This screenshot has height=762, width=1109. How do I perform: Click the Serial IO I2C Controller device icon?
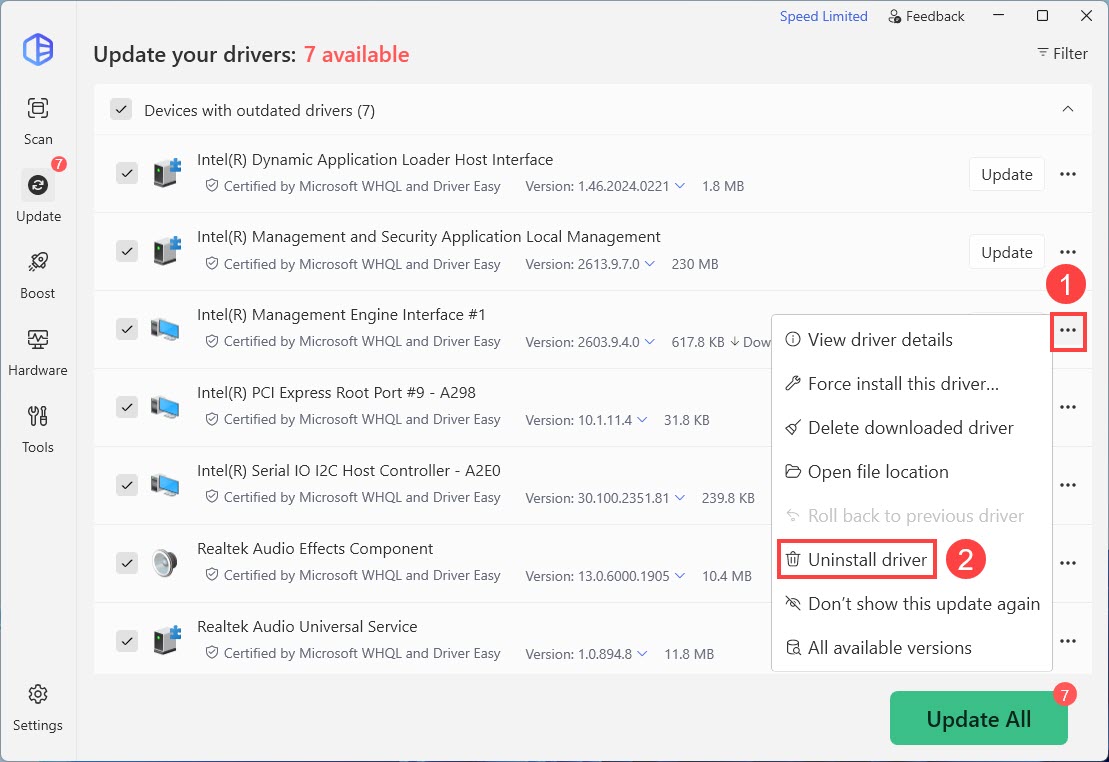(165, 485)
